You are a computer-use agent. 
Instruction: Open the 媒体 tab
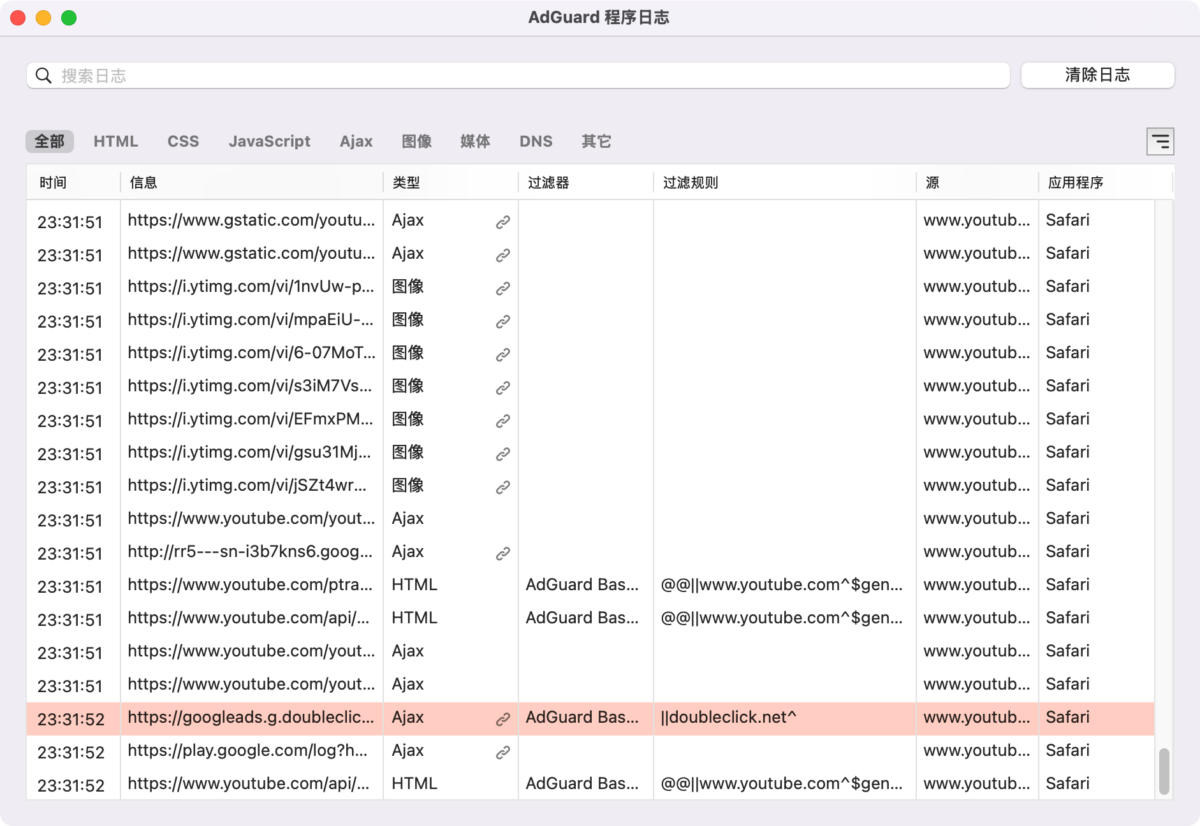tap(475, 141)
